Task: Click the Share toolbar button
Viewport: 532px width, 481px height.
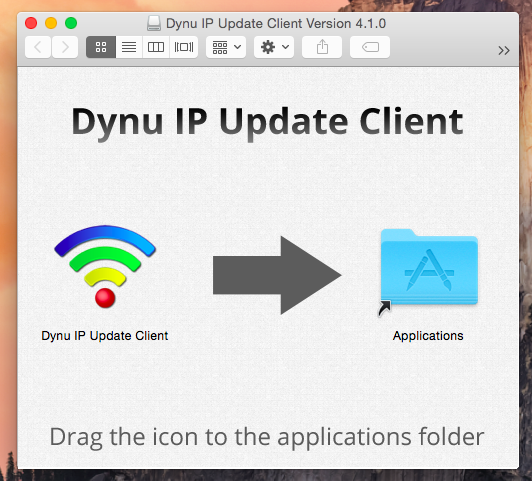Action: click(322, 47)
